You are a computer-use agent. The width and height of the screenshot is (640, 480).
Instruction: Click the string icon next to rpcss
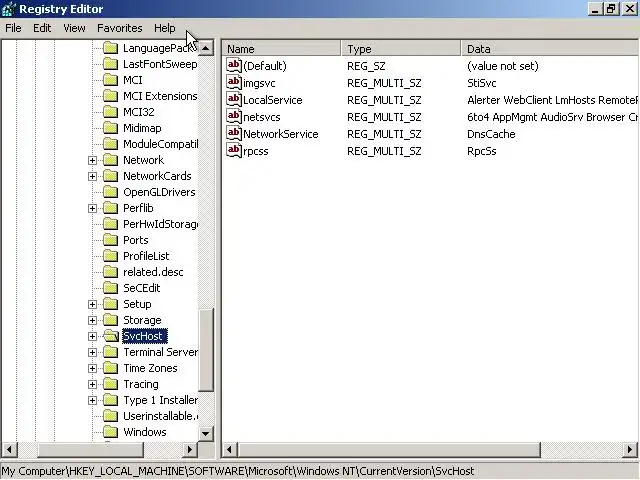[234, 151]
